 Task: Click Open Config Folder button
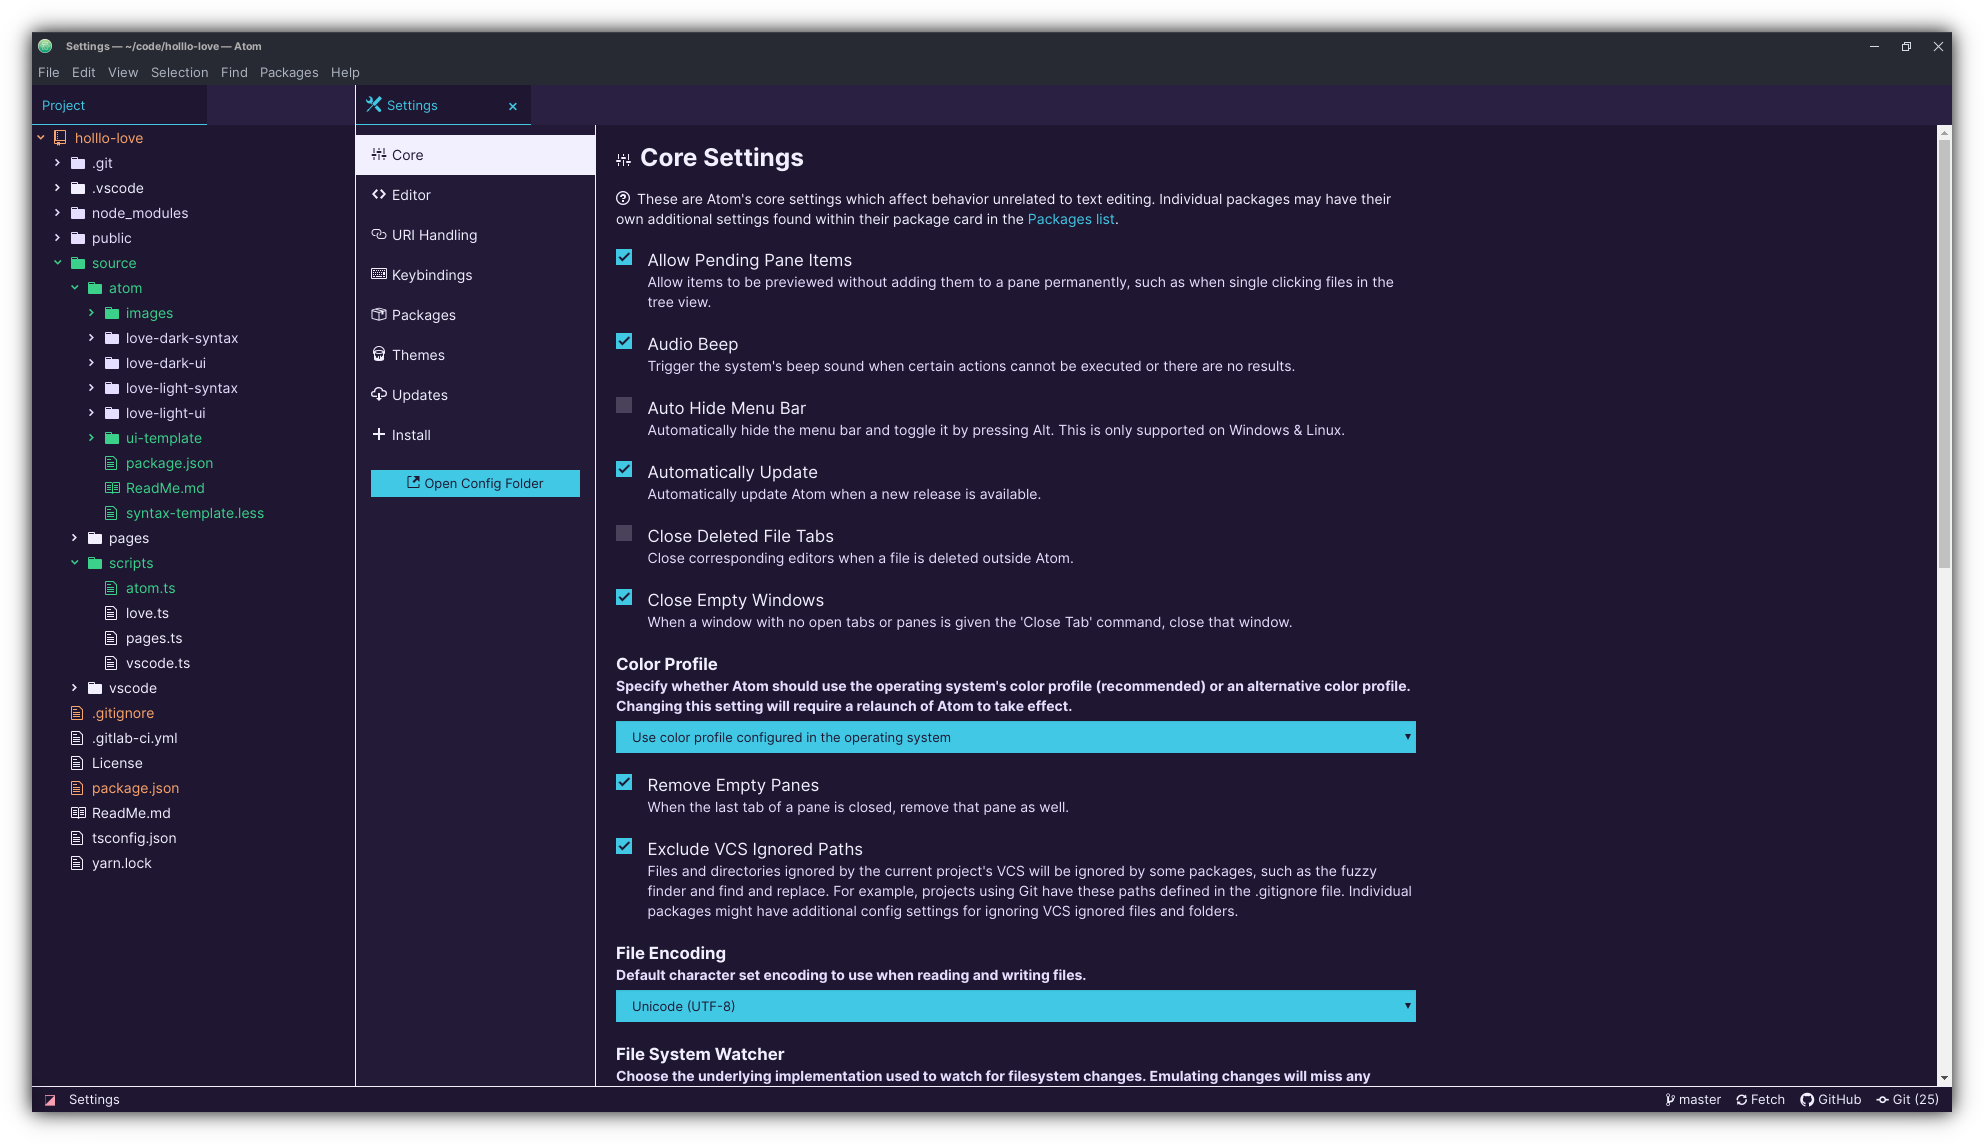[x=475, y=483]
